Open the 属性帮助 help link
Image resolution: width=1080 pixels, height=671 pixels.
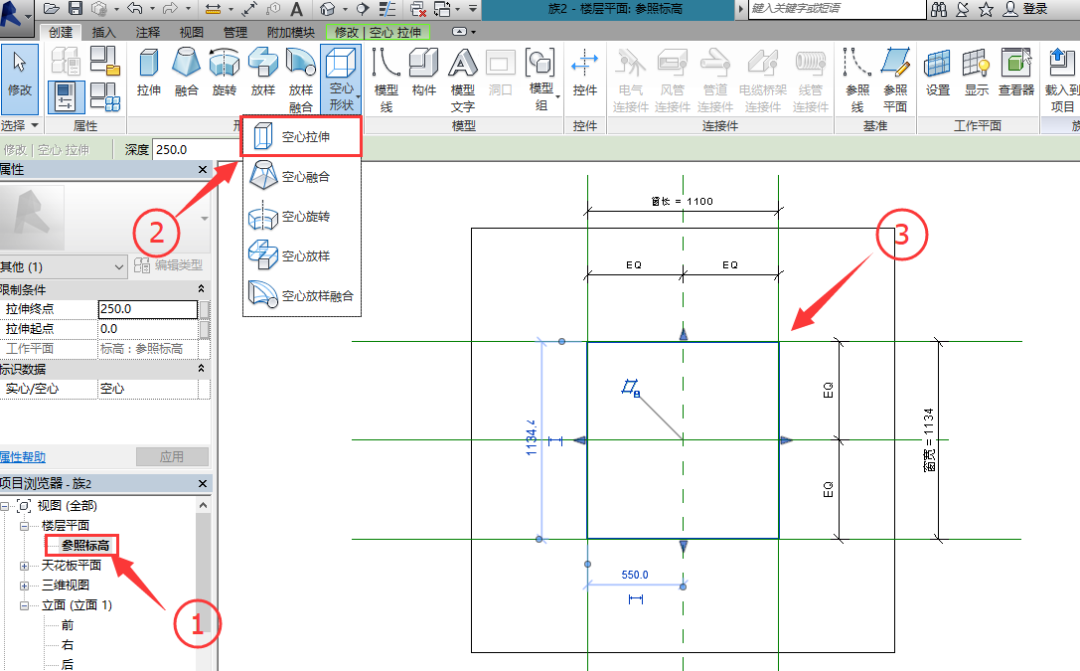tap(23, 457)
